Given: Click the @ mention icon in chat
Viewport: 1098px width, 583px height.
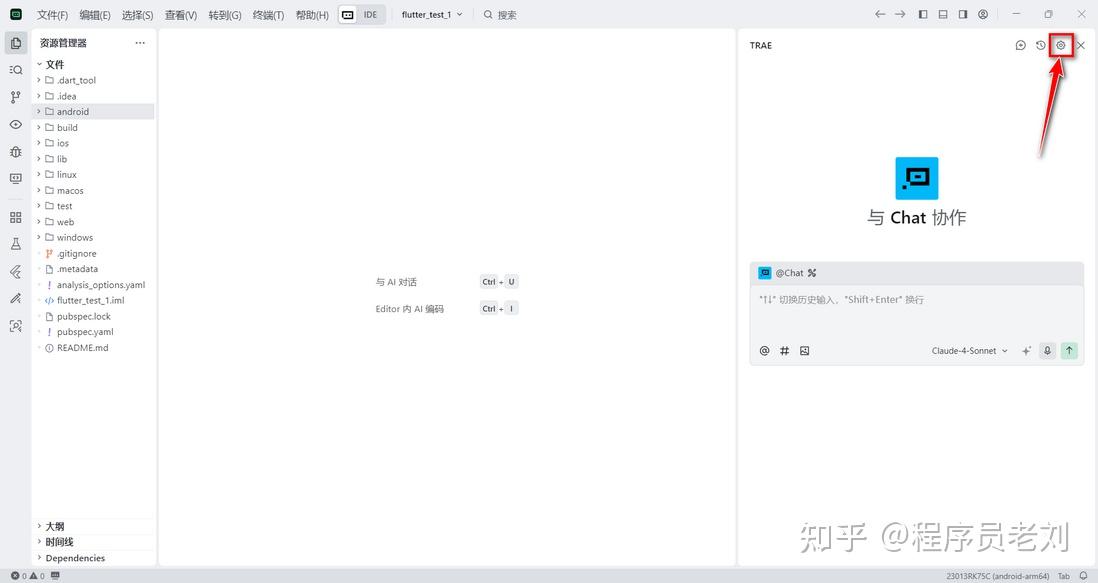Looking at the screenshot, I should tap(764, 350).
